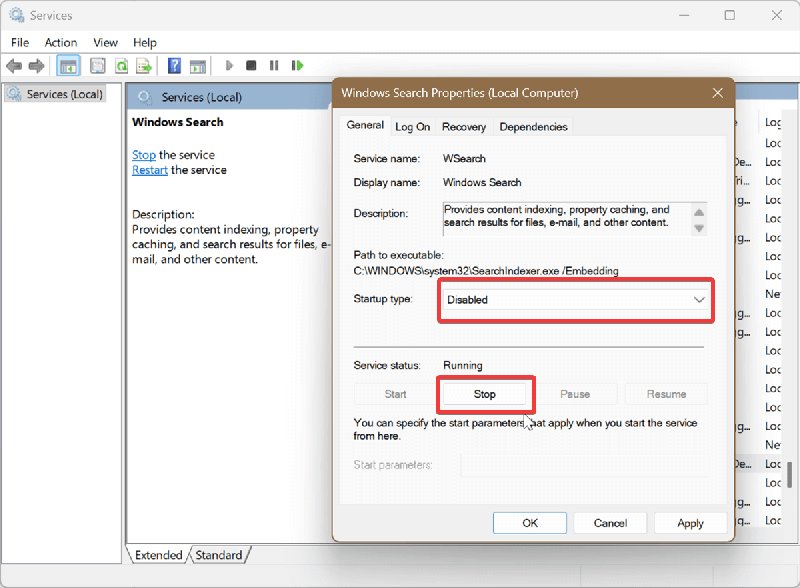
Task: Open the Help menu
Action: pos(145,42)
